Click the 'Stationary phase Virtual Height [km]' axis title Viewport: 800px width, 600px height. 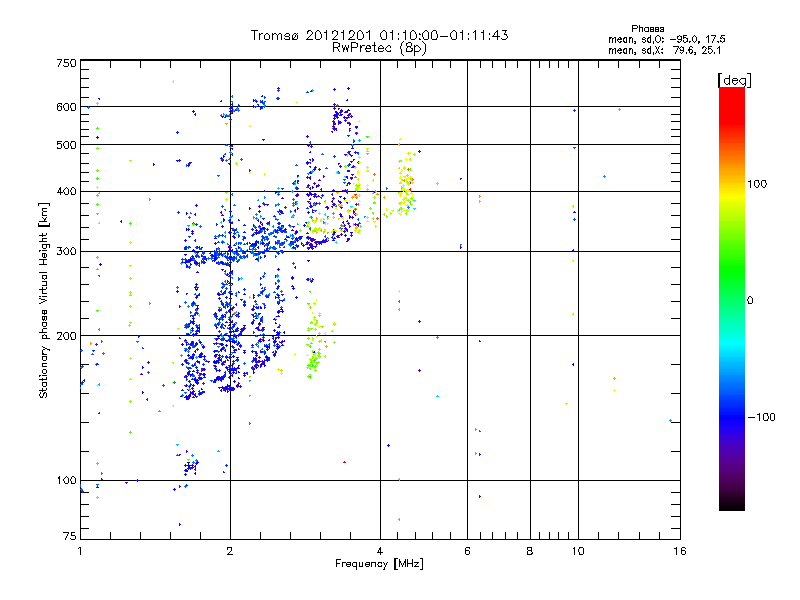[44, 301]
